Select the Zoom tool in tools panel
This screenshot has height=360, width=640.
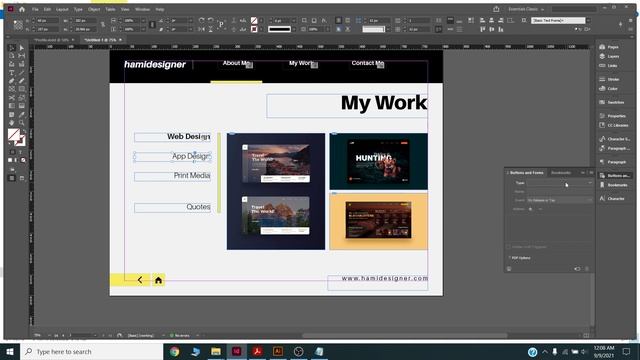22,122
